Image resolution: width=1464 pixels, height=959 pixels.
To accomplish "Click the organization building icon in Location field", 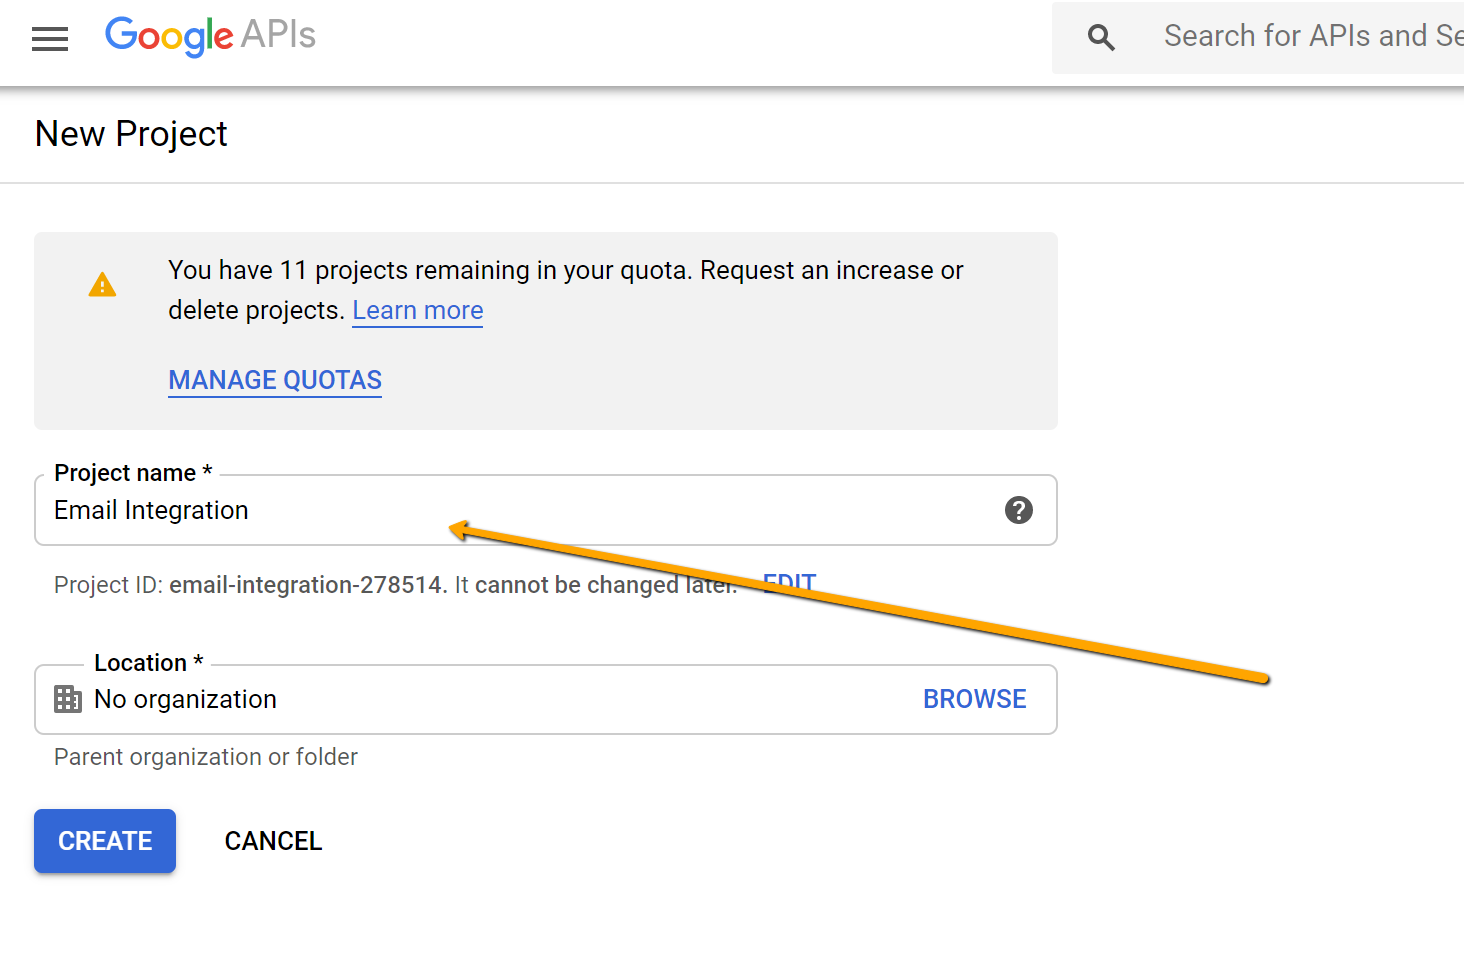I will click(67, 699).
